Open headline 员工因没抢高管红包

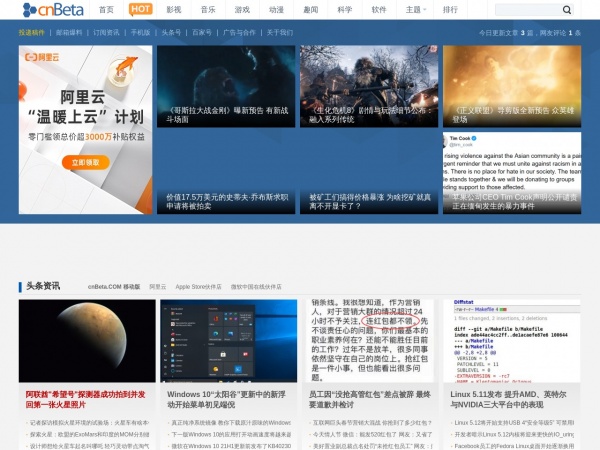click(x=370, y=399)
